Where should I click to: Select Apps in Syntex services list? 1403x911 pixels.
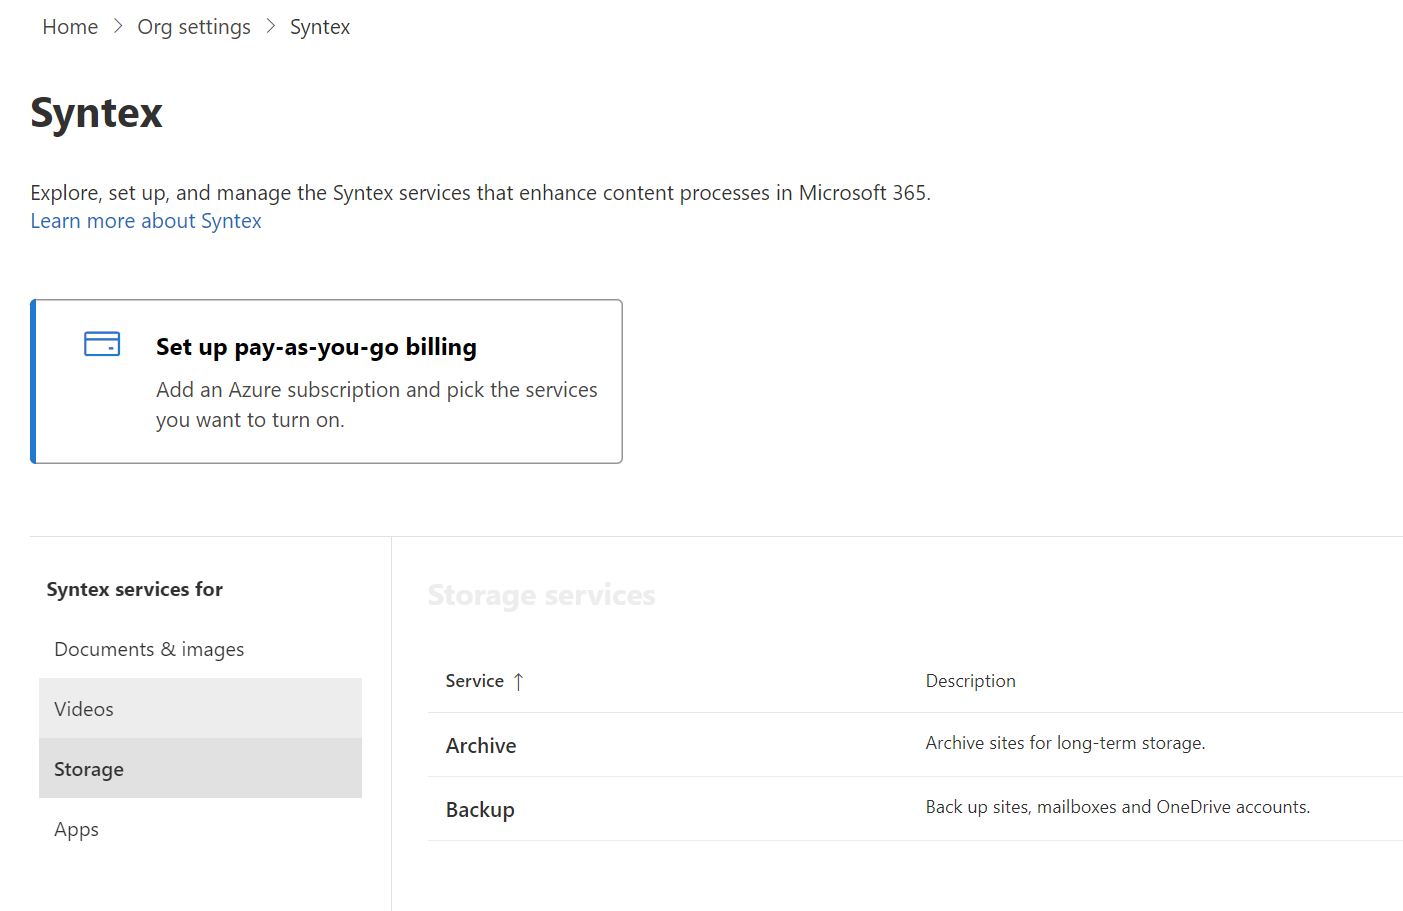pos(200,829)
